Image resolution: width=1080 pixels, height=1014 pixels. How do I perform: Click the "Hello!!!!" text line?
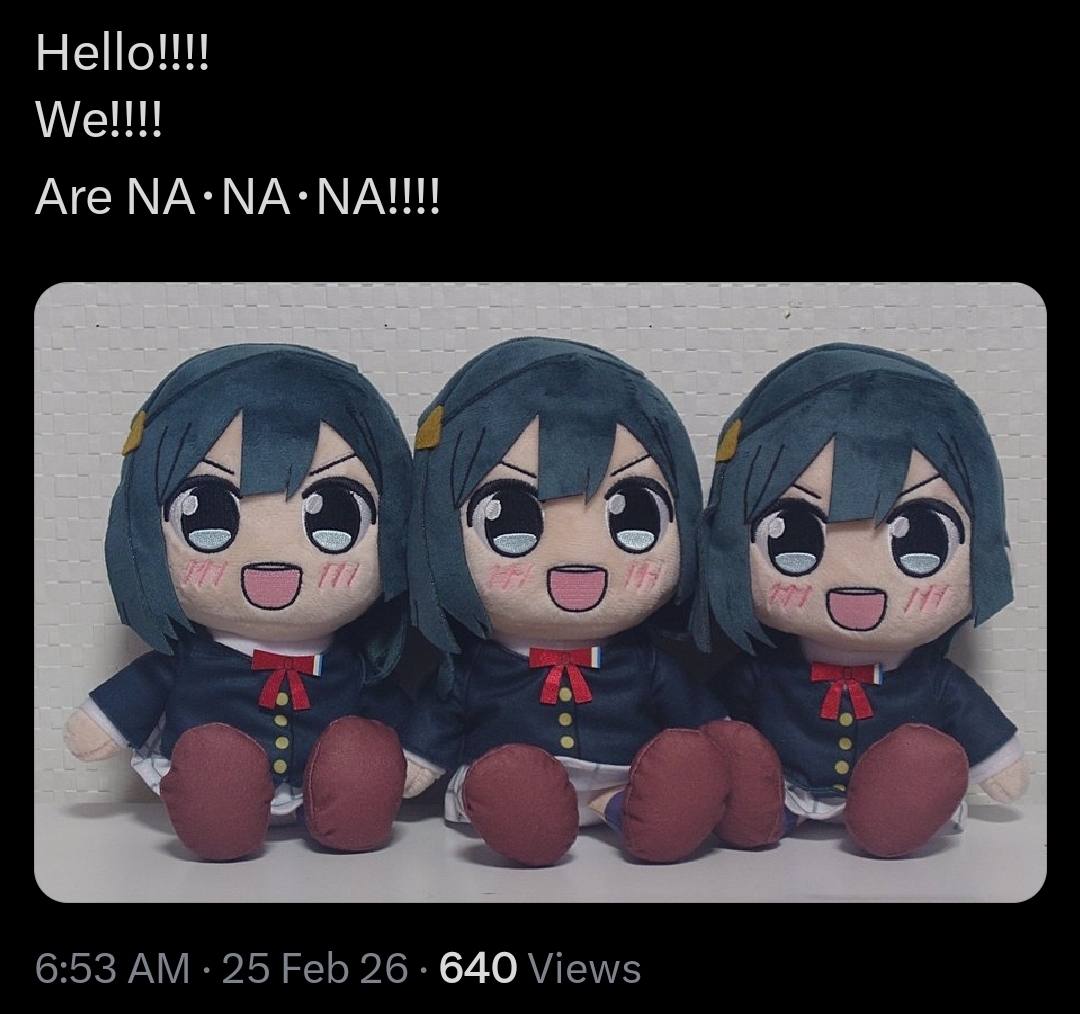pyautogui.click(x=122, y=52)
